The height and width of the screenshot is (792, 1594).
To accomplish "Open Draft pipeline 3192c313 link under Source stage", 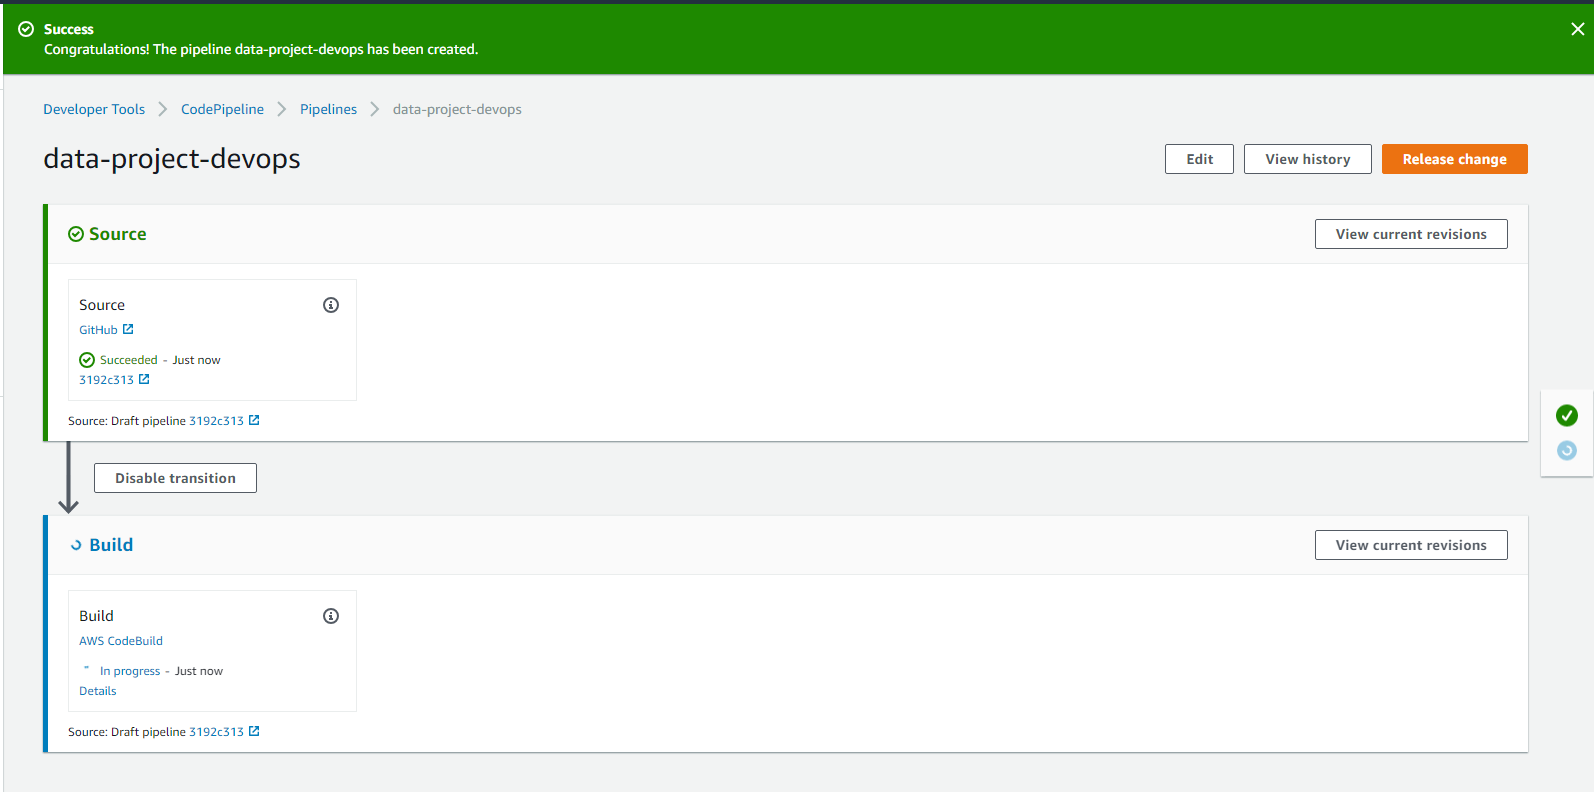I will coord(216,421).
